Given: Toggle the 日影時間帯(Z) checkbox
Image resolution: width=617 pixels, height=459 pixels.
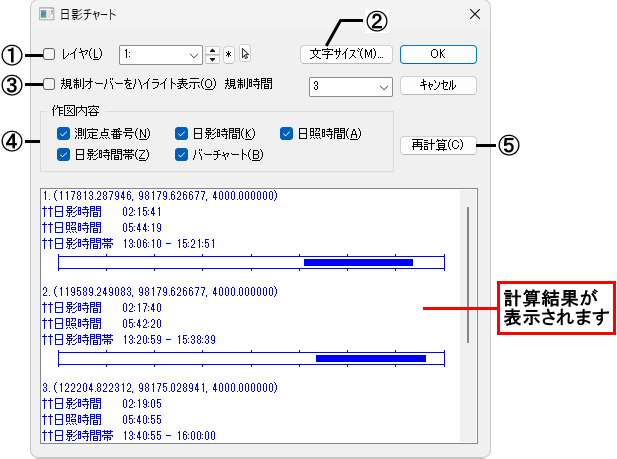Looking at the screenshot, I should pos(63,154).
